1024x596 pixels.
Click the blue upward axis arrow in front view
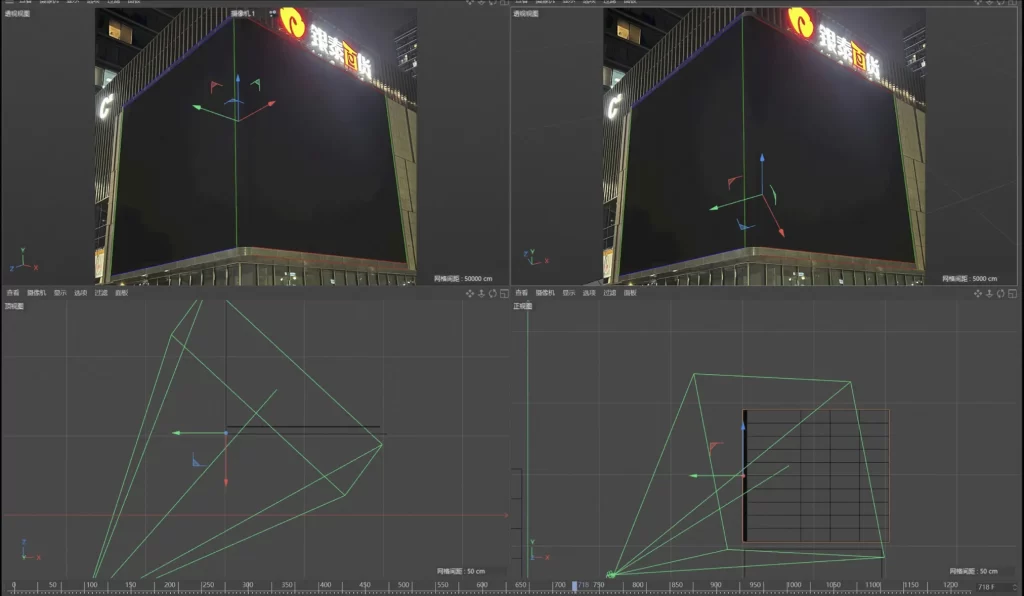coord(743,426)
